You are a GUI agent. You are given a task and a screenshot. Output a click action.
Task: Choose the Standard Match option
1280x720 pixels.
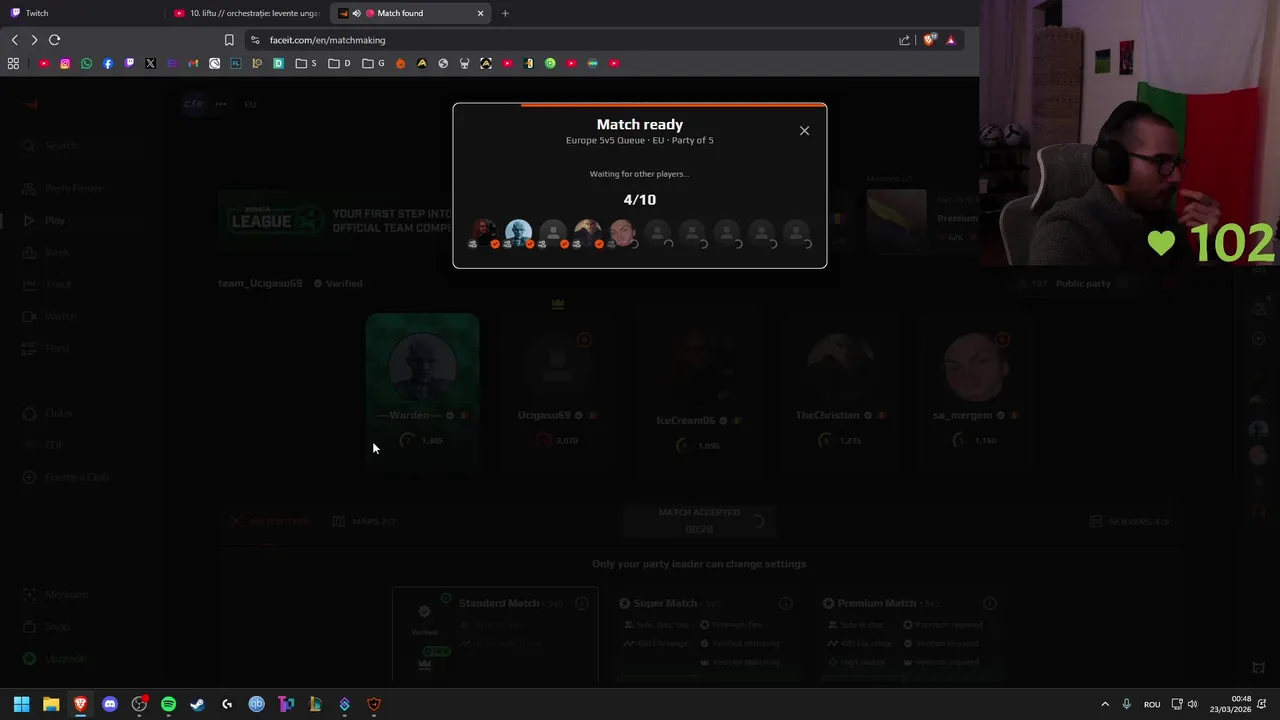(x=495, y=635)
